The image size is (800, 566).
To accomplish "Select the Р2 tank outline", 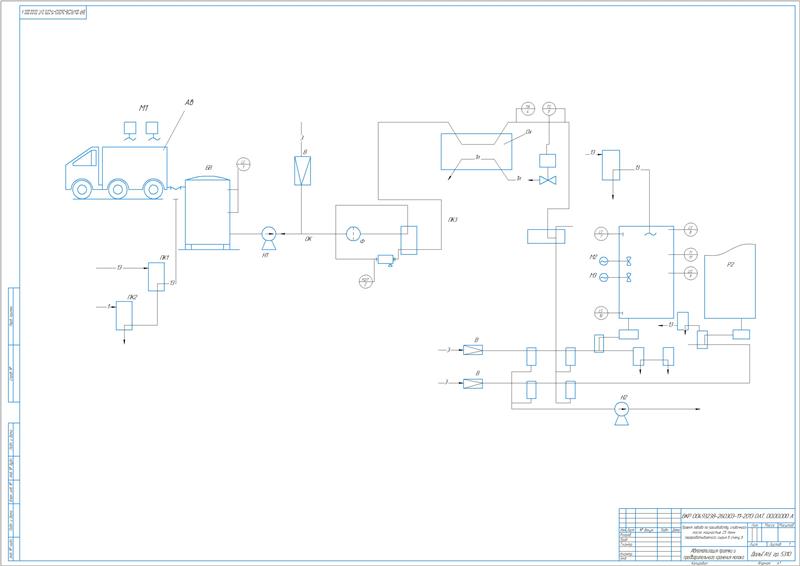I will pyautogui.click(x=730, y=281).
